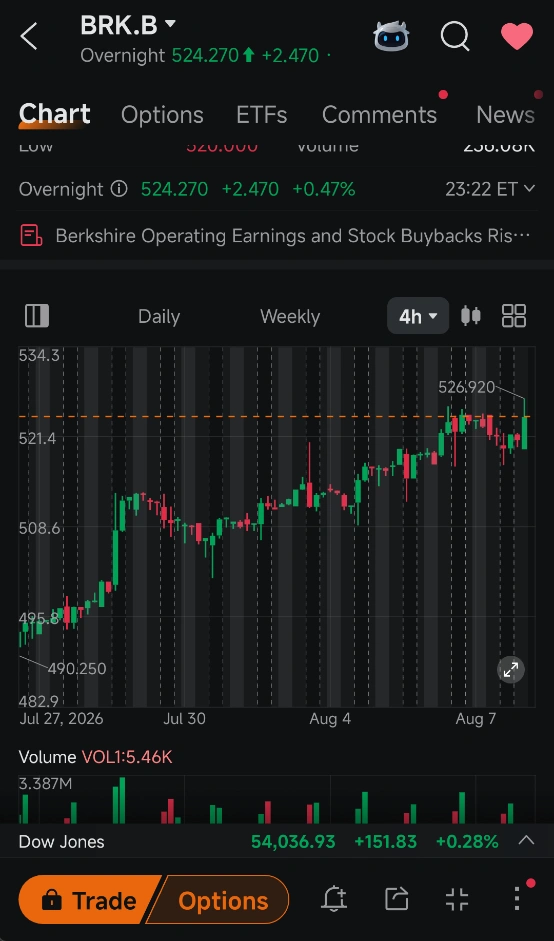
Task: Open the grid chart tools icon
Action: coord(514,315)
